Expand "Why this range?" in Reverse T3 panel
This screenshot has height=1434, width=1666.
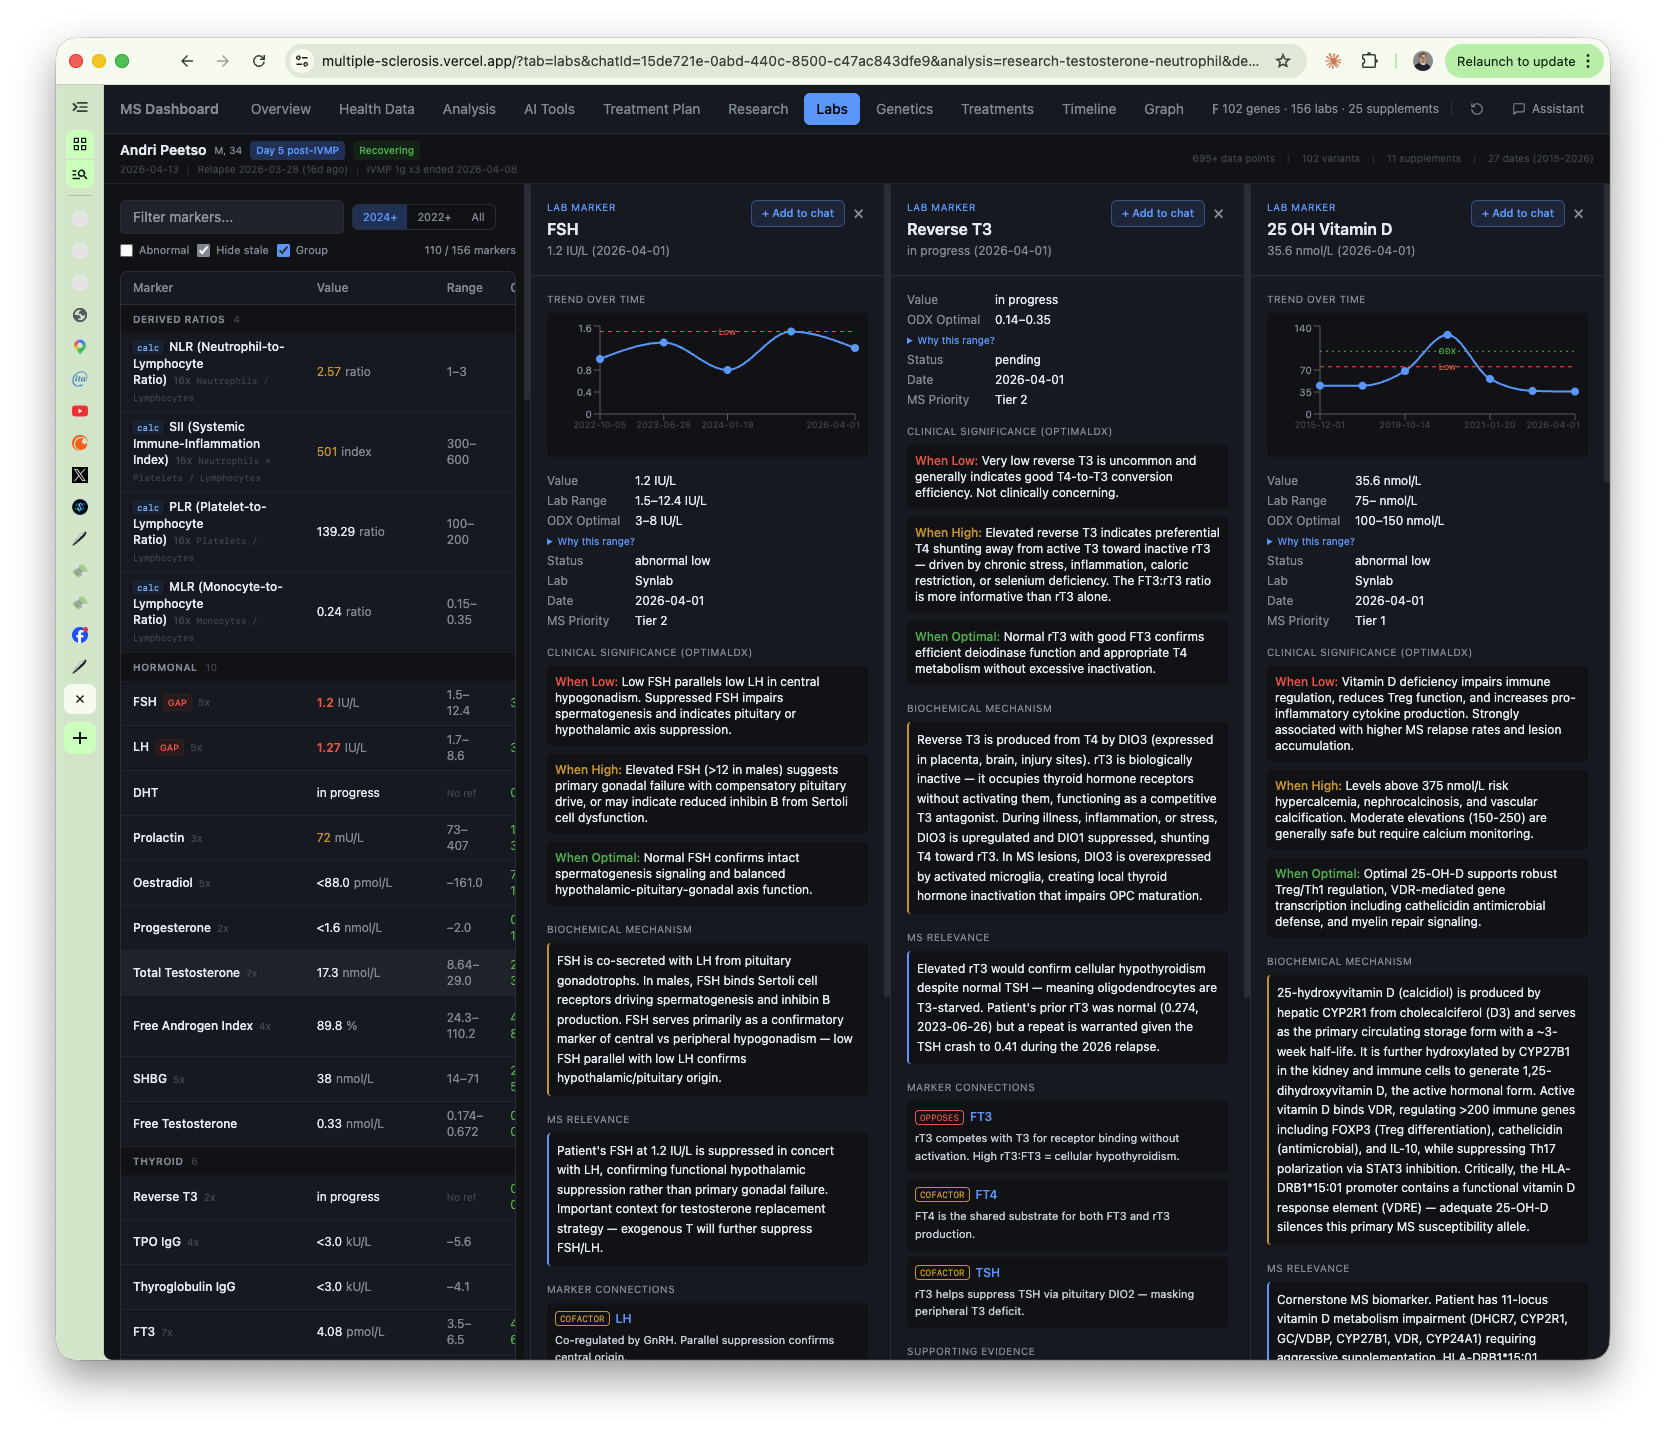tap(955, 340)
